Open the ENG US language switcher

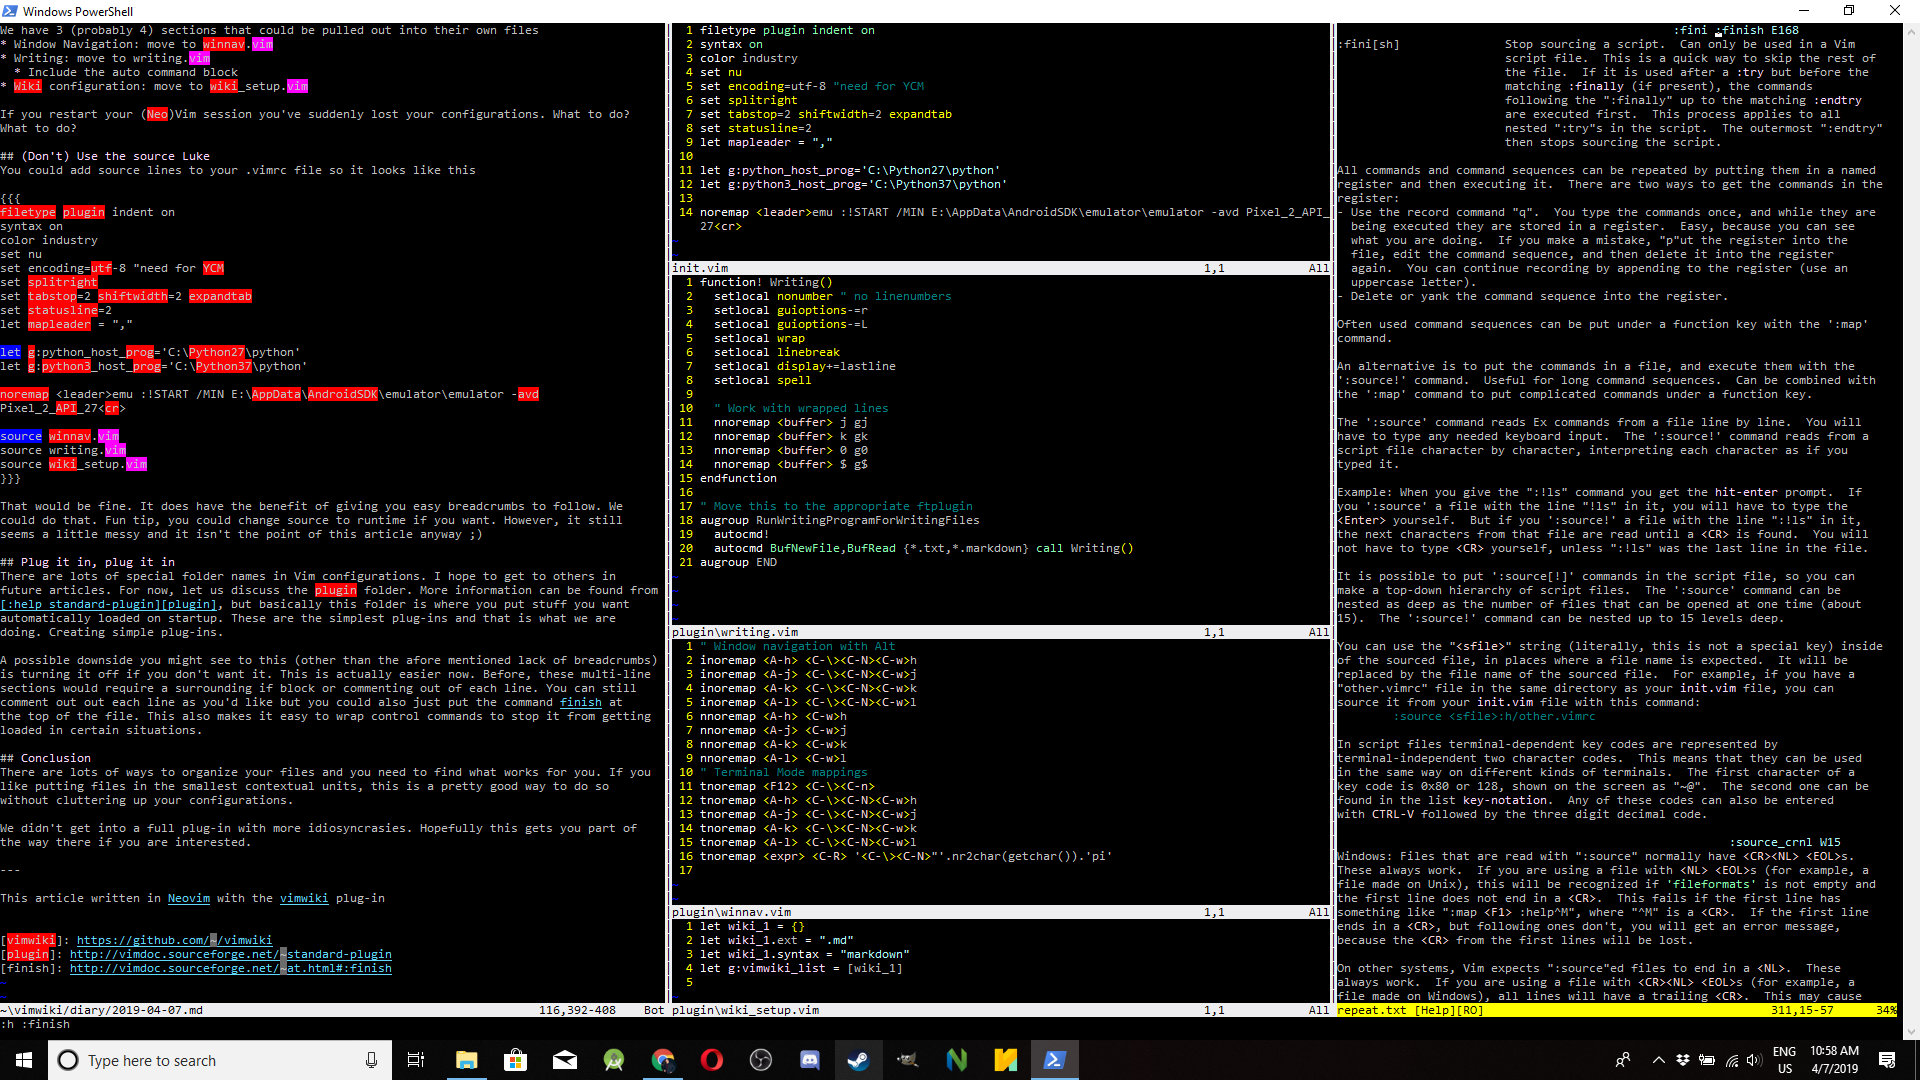click(x=1784, y=1060)
